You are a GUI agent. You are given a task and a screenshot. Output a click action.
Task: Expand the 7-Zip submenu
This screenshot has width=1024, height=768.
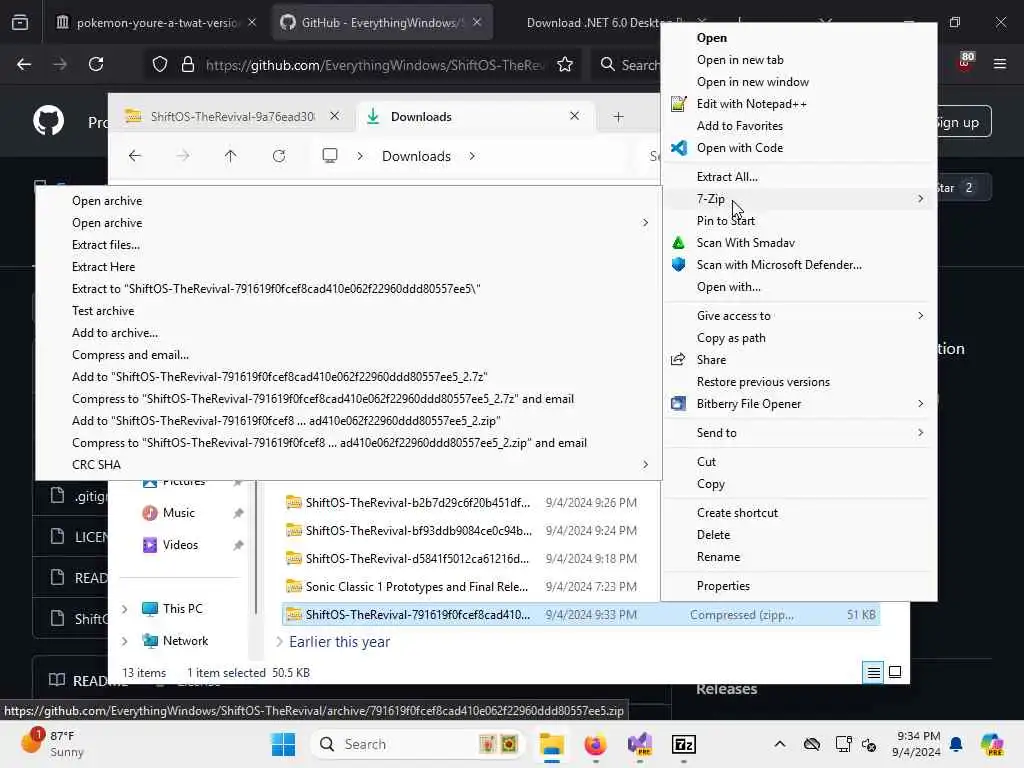(x=799, y=199)
